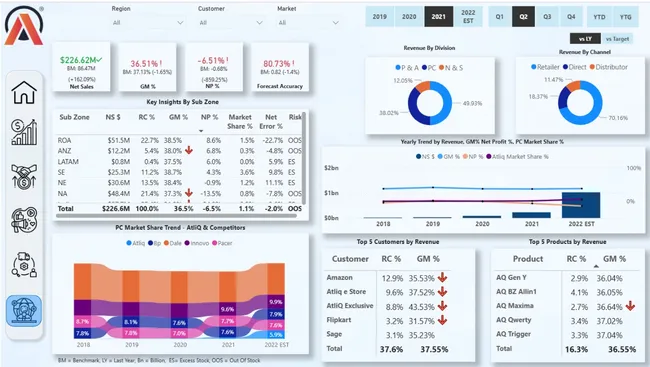
Task: Switch comparison to vs Target
Action: (617, 39)
